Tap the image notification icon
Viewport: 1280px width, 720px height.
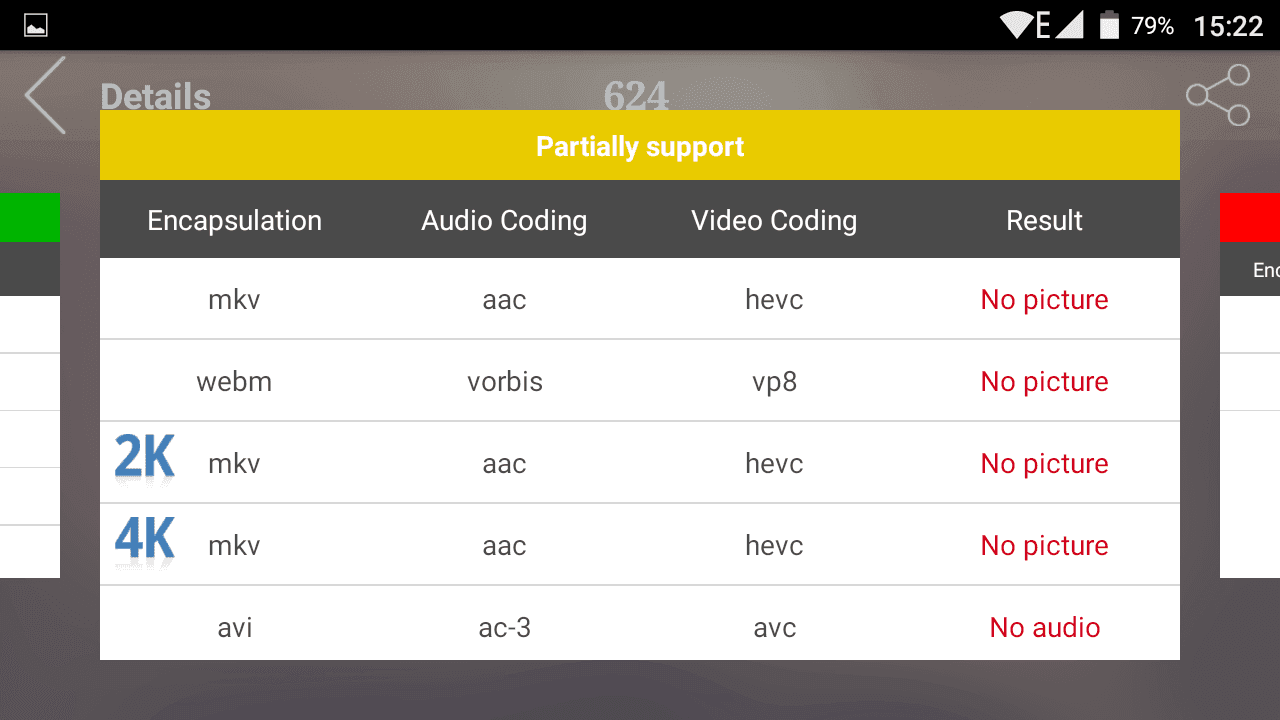[36, 26]
